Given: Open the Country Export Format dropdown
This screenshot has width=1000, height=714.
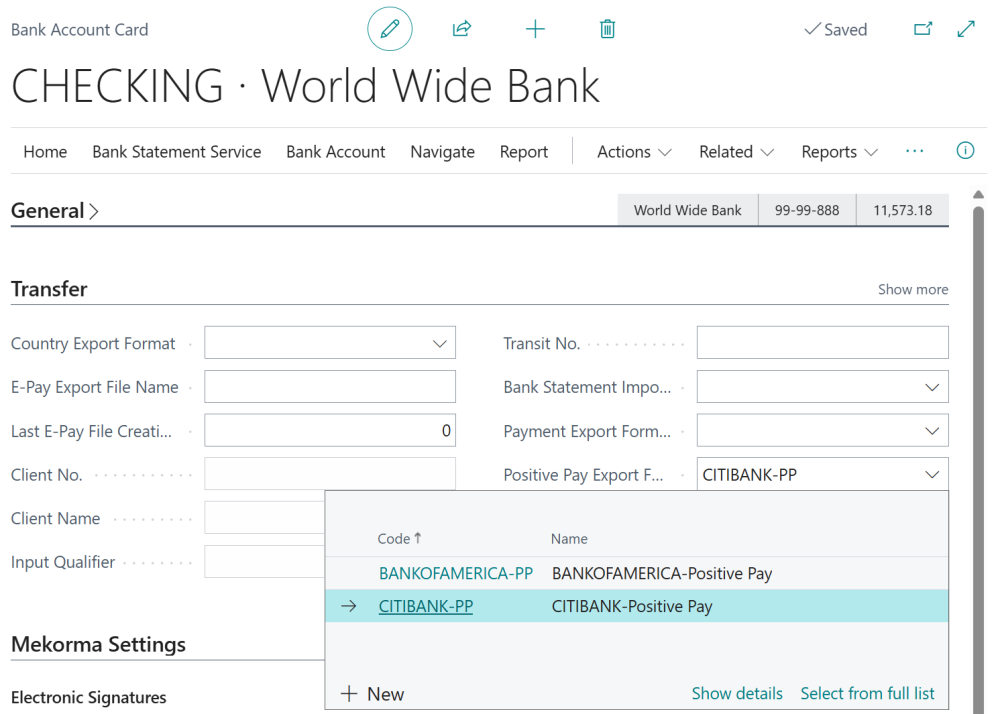Looking at the screenshot, I should [x=441, y=342].
